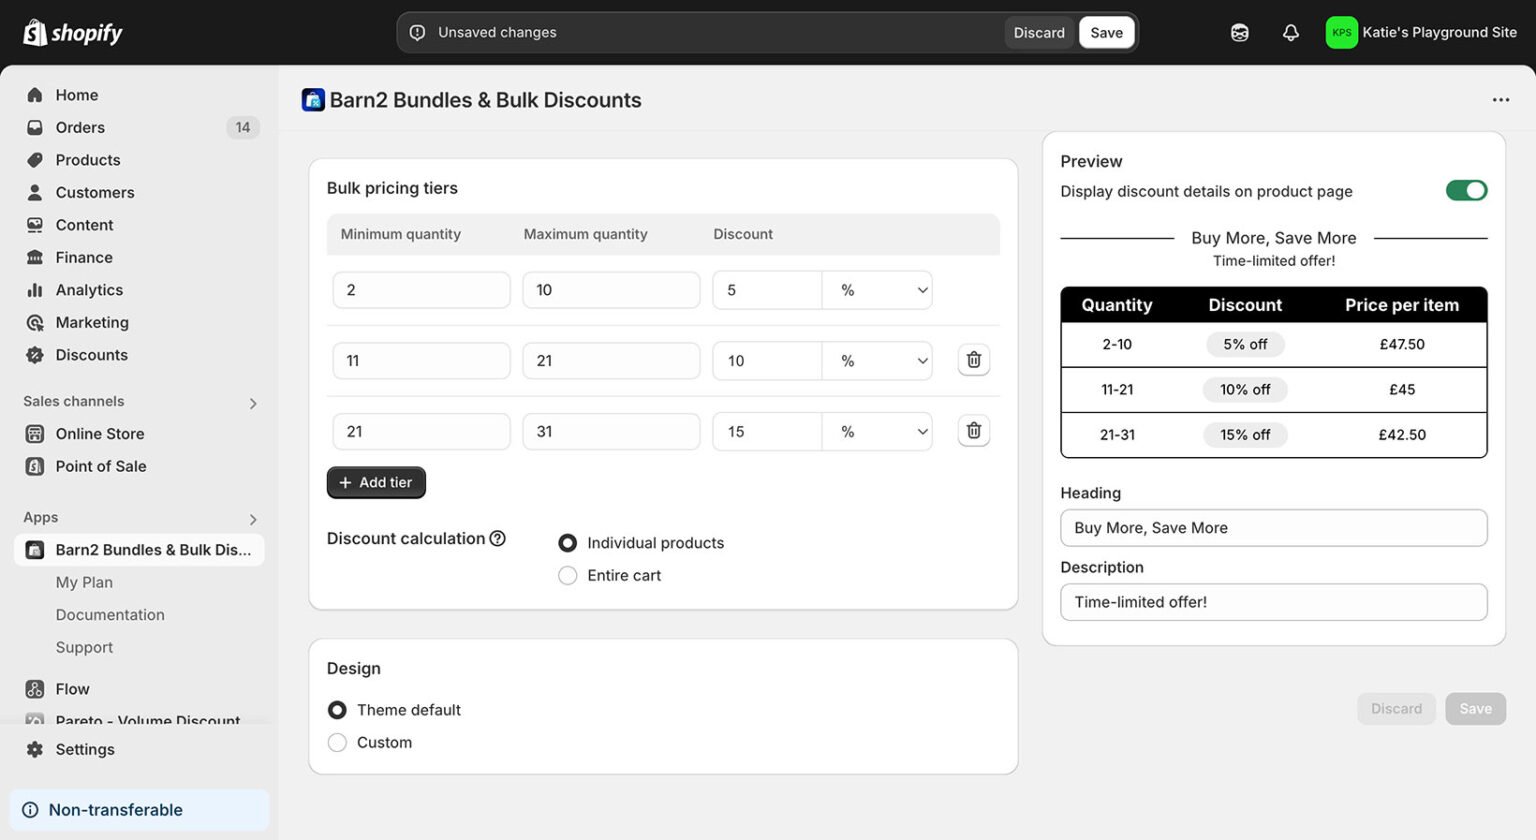This screenshot has width=1536, height=840.
Task: Open the first tier's discount unit dropdown
Action: pyautogui.click(x=878, y=289)
